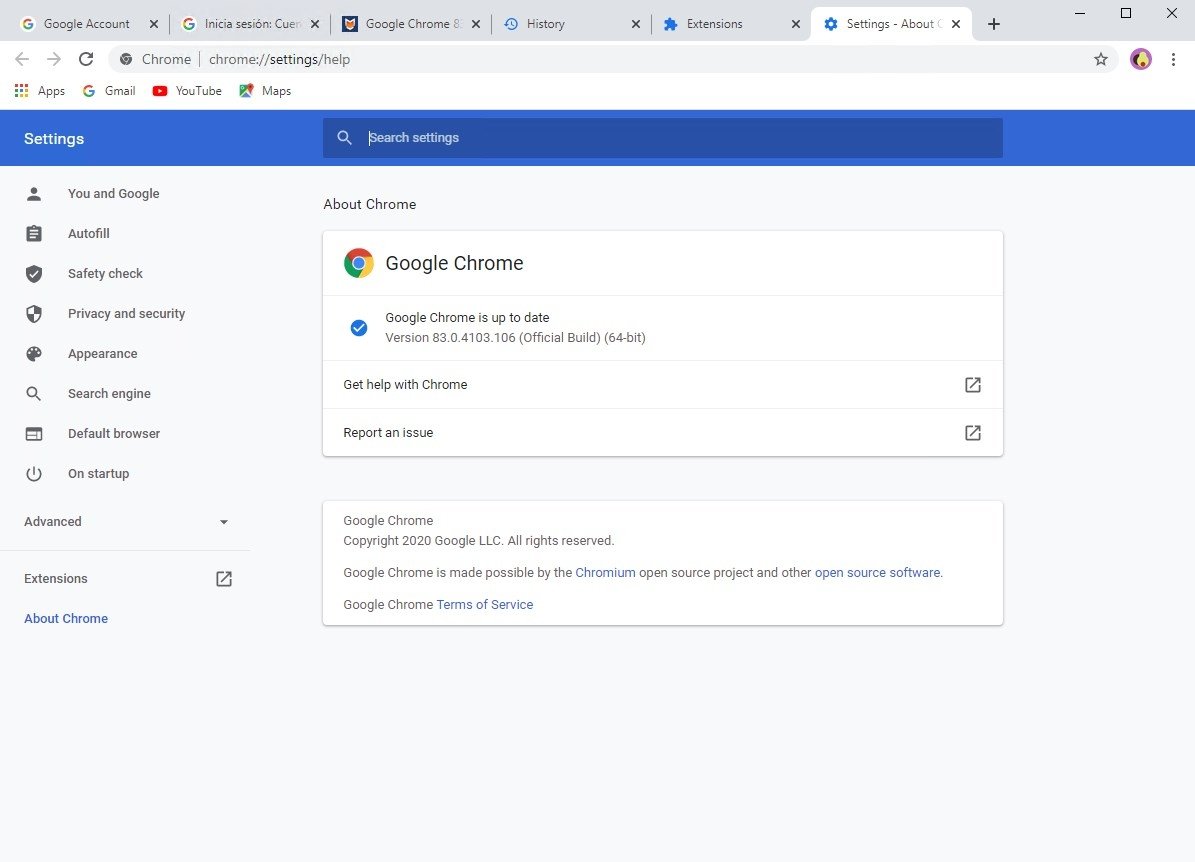Open Autofill settings
The height and width of the screenshot is (862, 1195).
coord(88,233)
